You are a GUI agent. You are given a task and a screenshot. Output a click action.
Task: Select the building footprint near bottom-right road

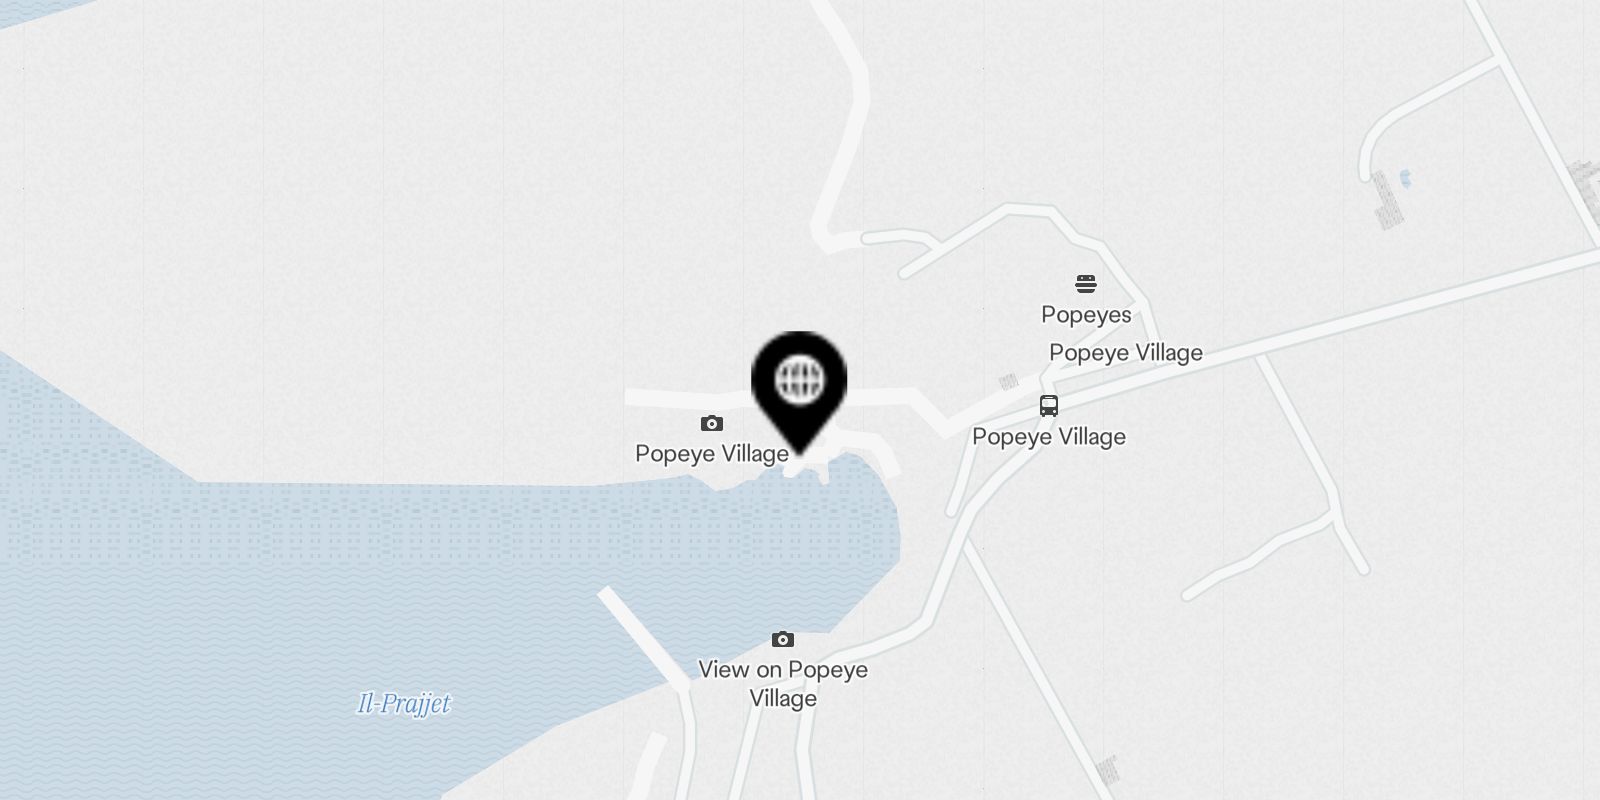[x=1107, y=770]
